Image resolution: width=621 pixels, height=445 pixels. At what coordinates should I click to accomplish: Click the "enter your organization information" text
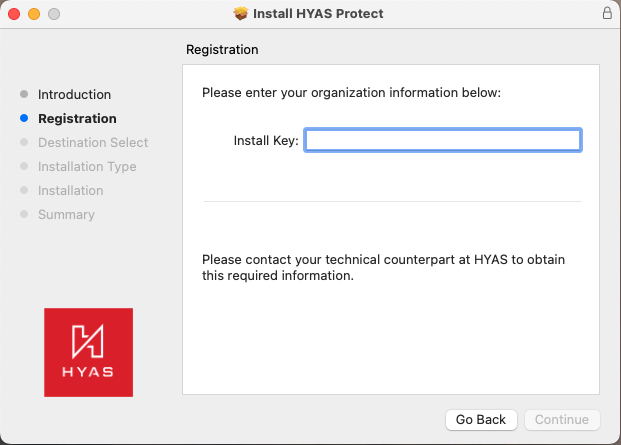point(351,93)
